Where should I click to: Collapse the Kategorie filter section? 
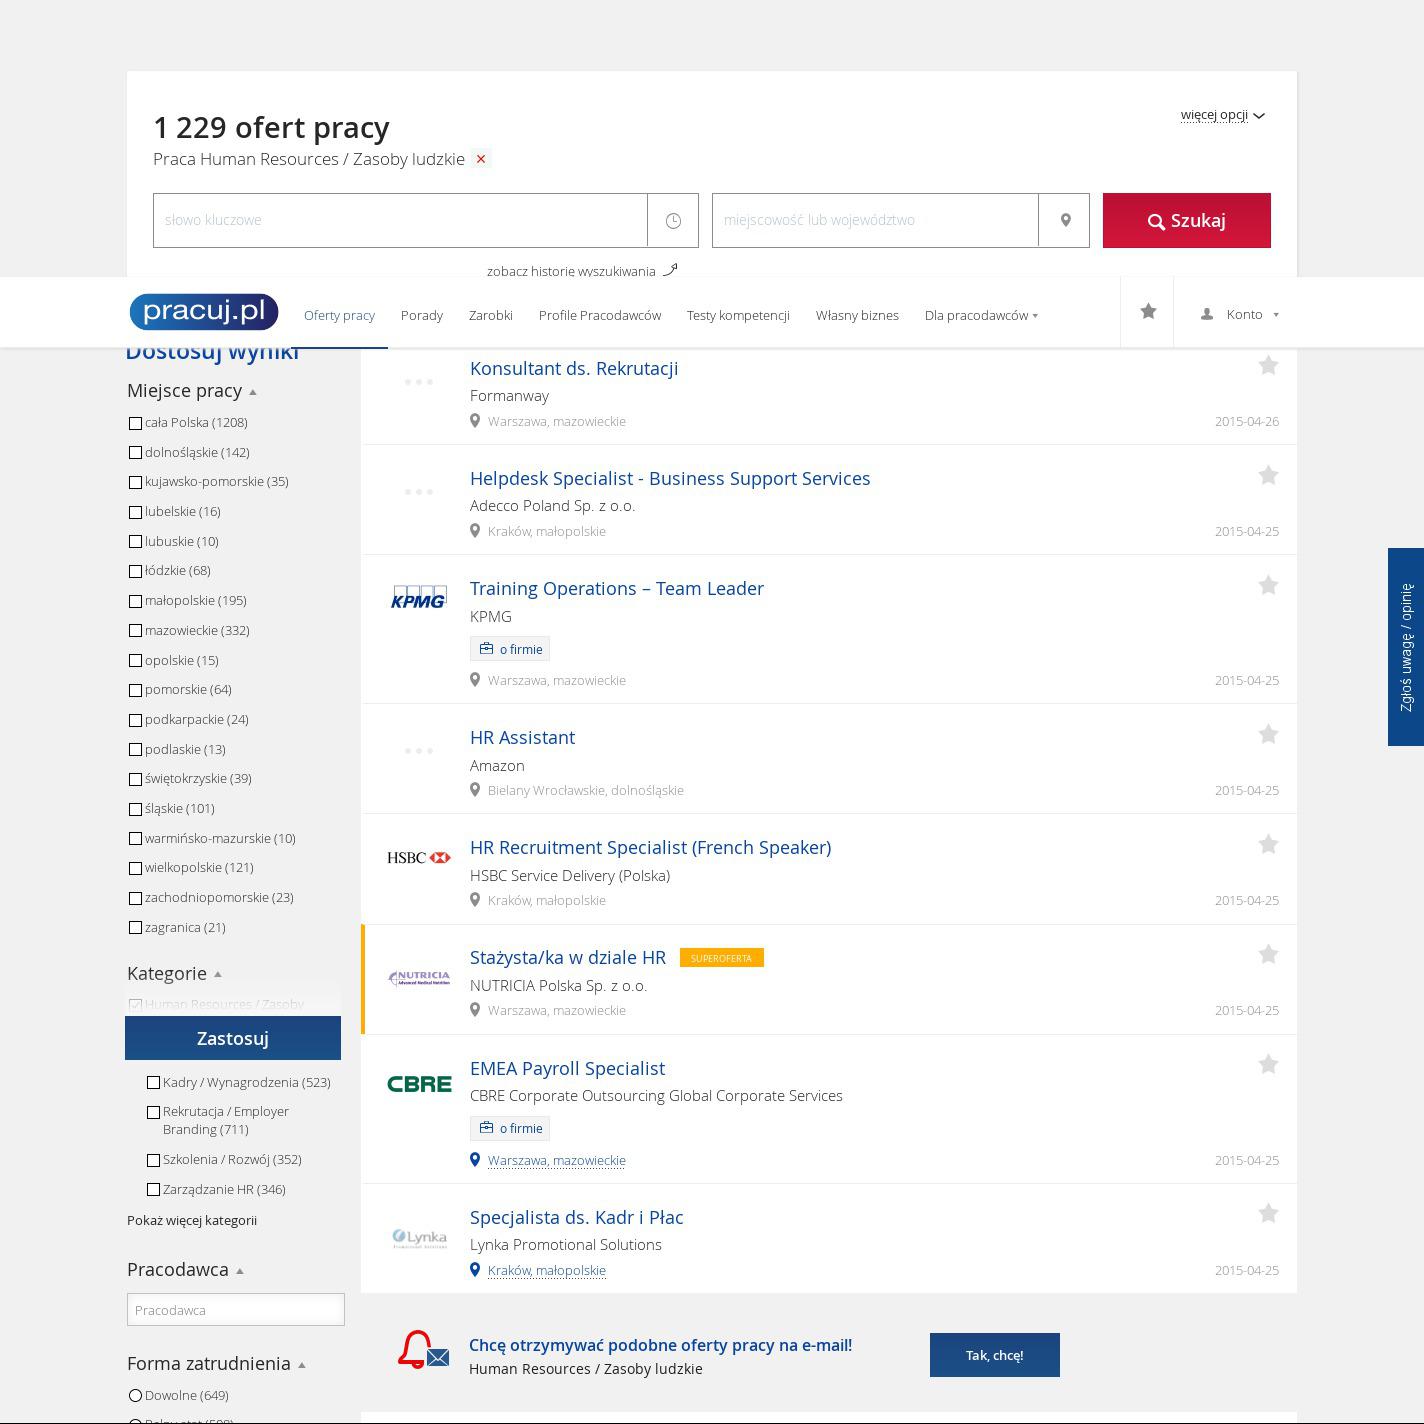coord(174,974)
